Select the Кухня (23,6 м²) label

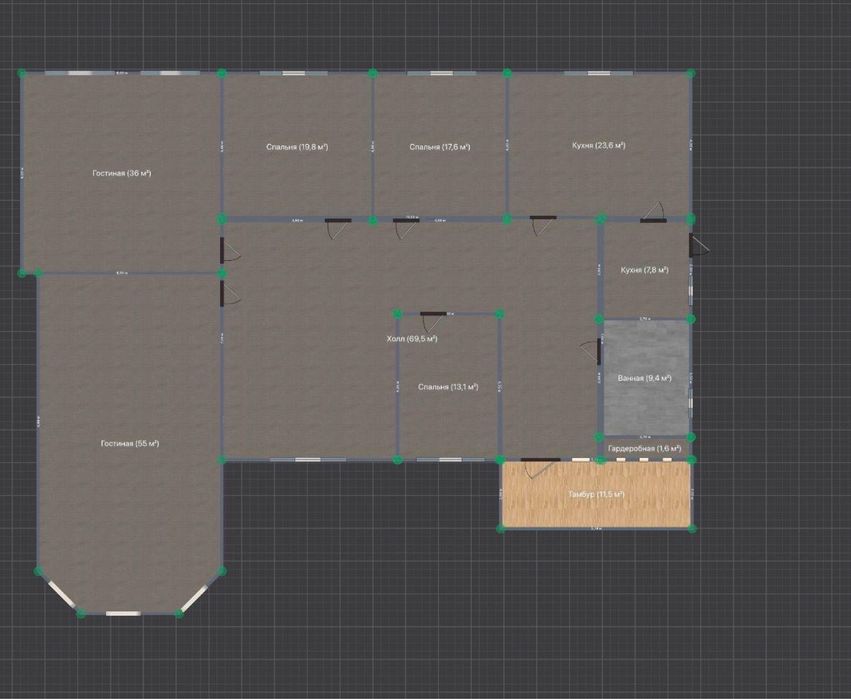(599, 145)
